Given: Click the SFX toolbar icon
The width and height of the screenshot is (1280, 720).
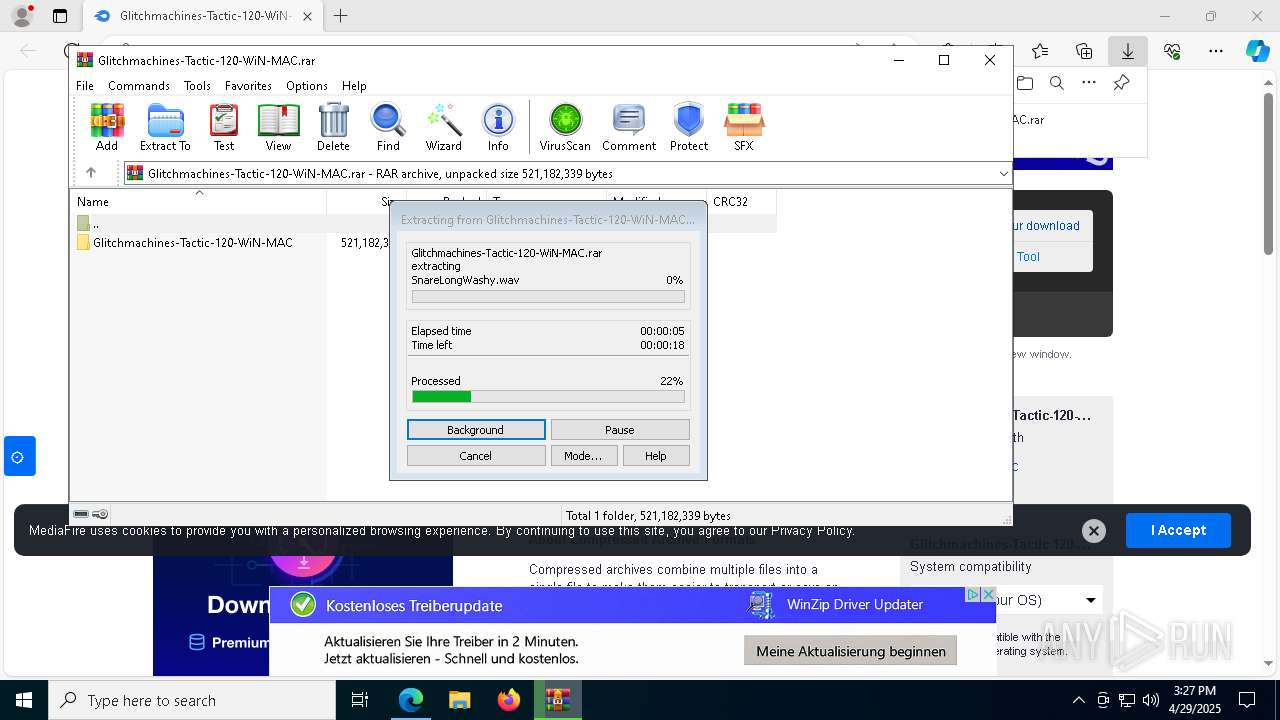Looking at the screenshot, I should pyautogui.click(x=743, y=127).
